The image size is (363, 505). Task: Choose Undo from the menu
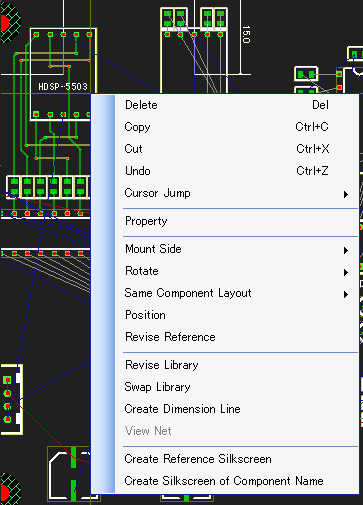[x=237, y=171]
